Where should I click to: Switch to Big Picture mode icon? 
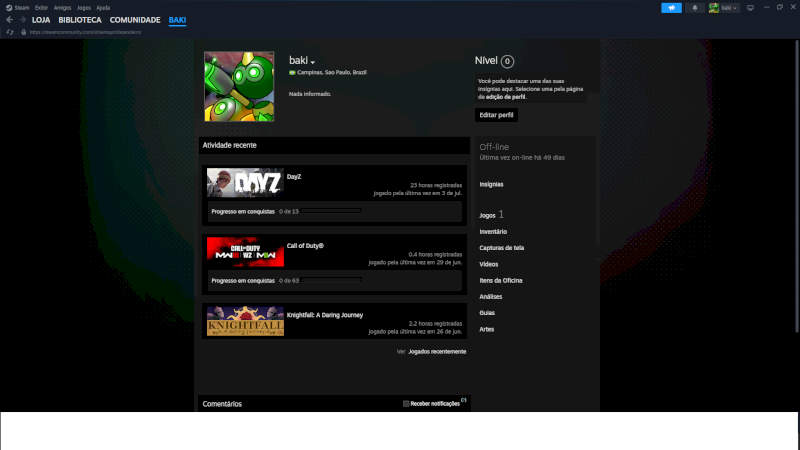pos(750,7)
